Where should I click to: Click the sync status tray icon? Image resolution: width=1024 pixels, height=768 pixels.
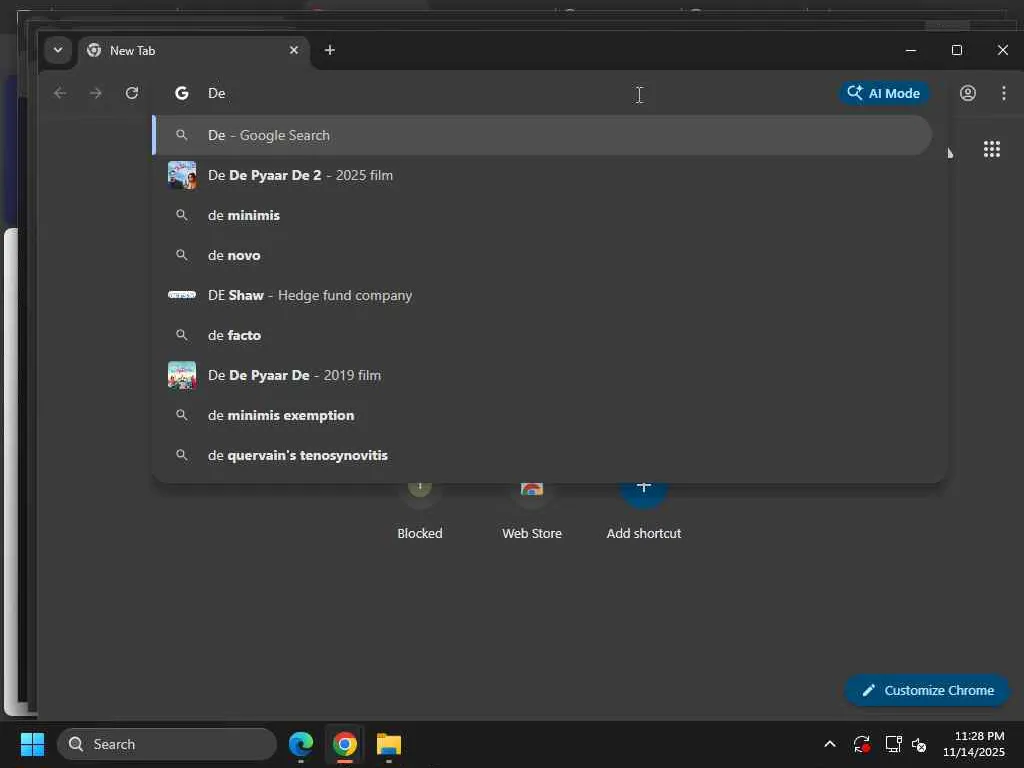(861, 744)
